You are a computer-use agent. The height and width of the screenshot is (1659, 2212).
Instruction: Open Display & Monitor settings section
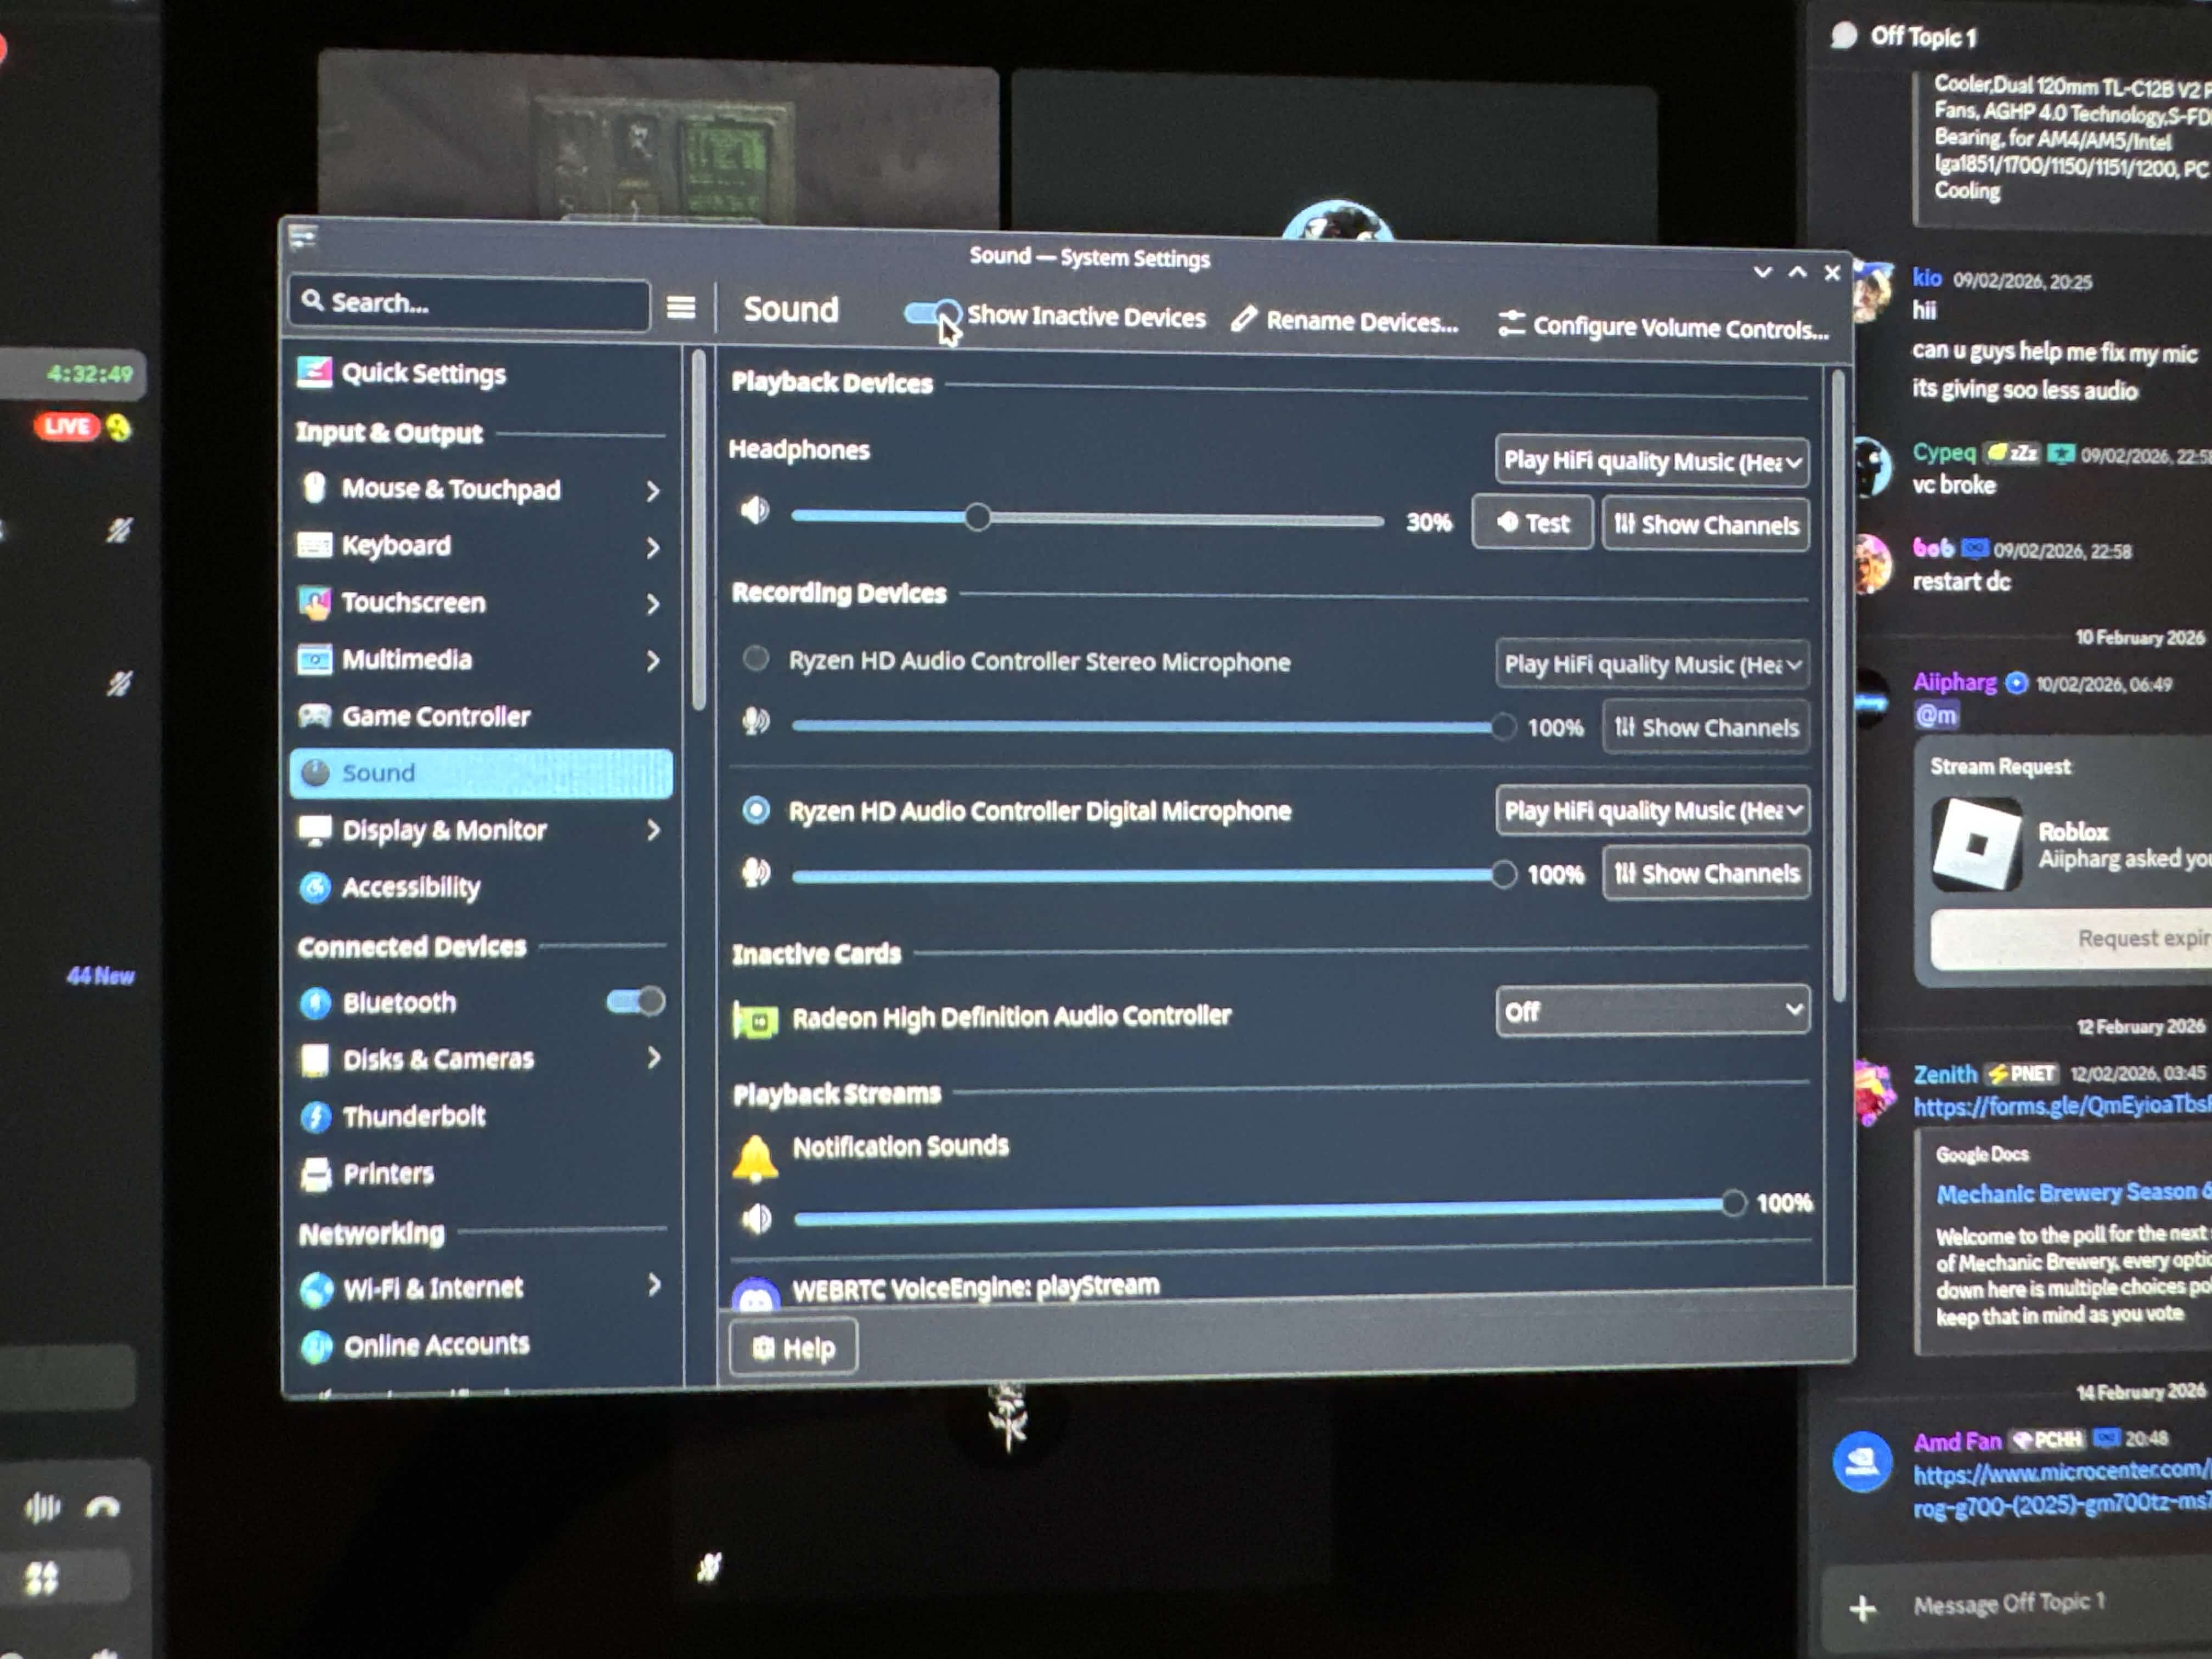444,830
